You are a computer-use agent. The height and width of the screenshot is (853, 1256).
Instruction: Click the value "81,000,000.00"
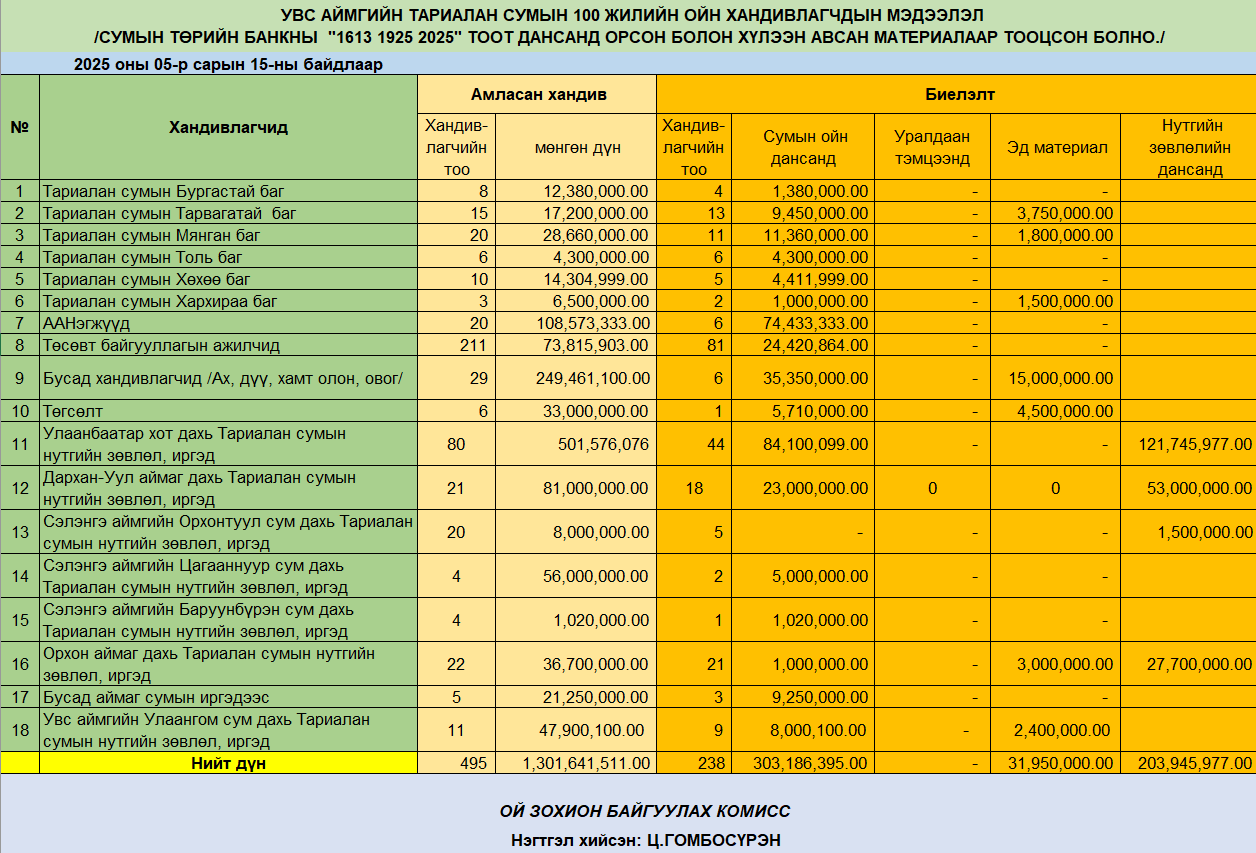pos(597,488)
